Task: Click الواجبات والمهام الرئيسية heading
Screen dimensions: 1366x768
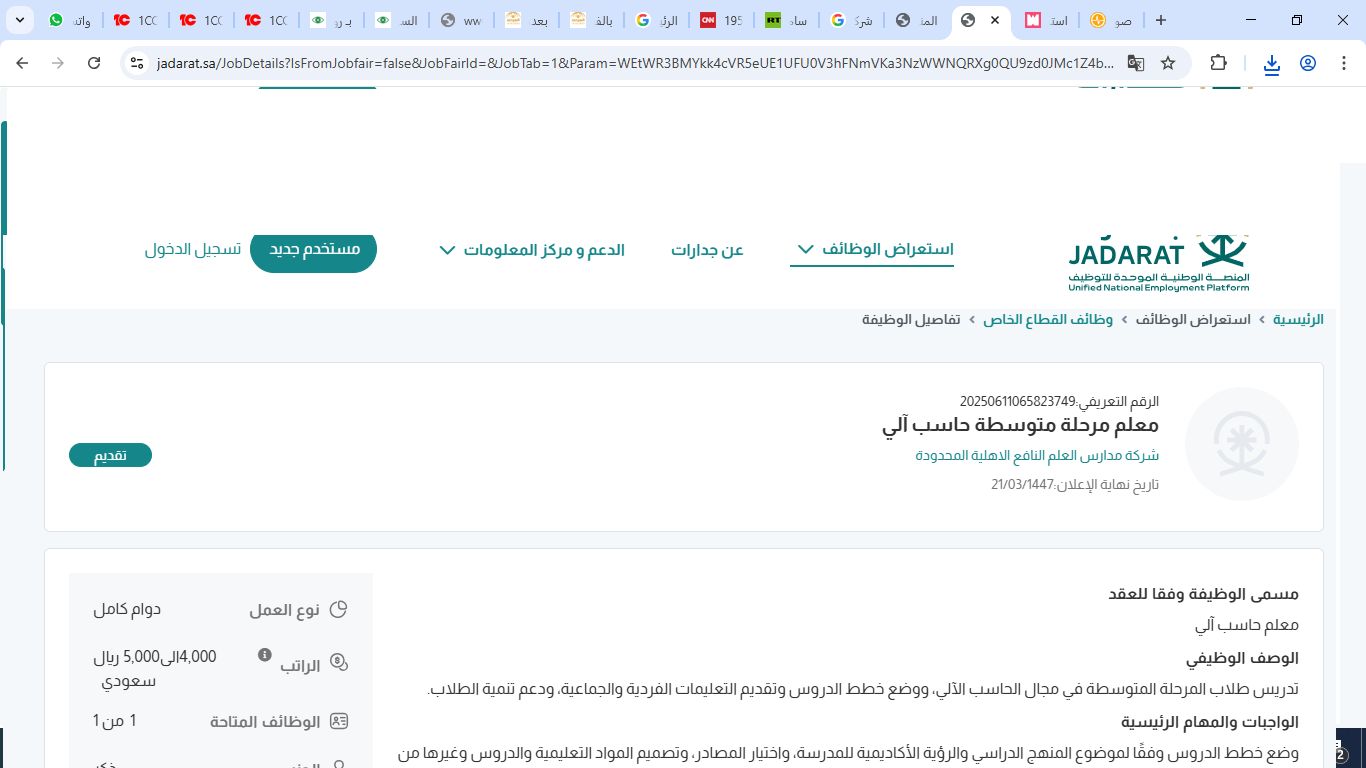Action: [x=1210, y=722]
